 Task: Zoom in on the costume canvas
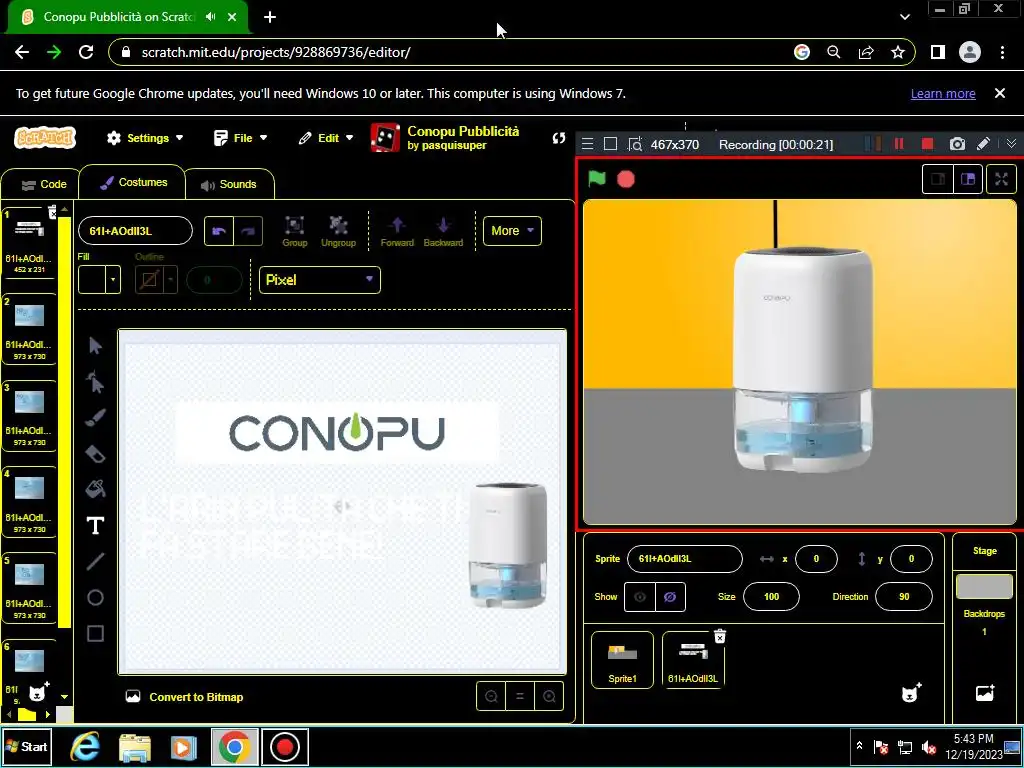click(x=549, y=697)
